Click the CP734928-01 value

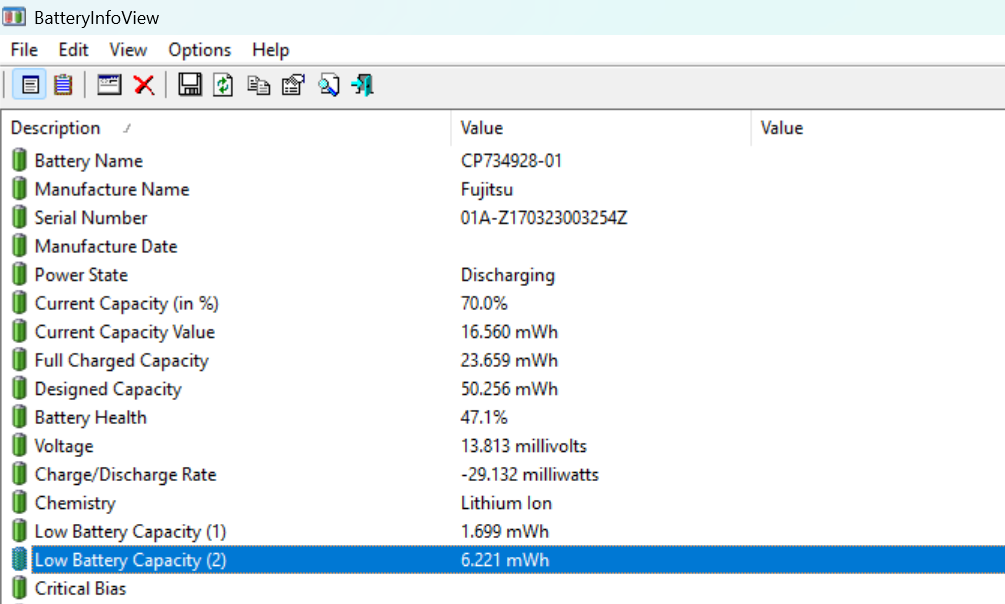(x=511, y=160)
